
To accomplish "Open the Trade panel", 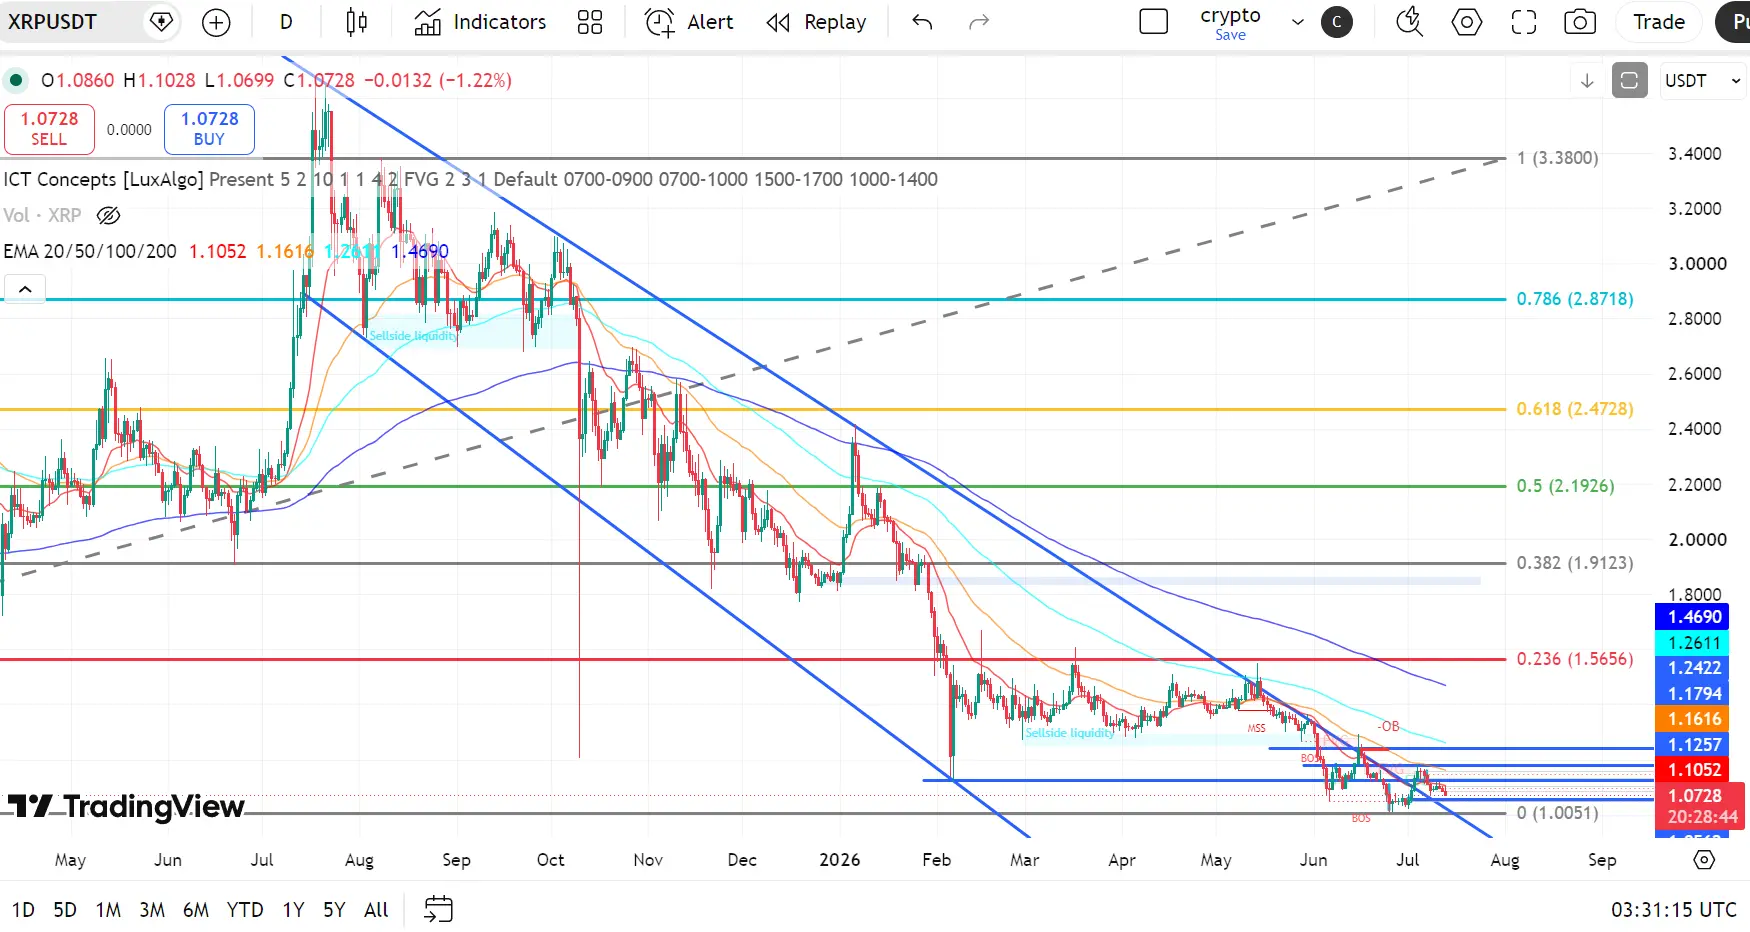I will [1659, 22].
